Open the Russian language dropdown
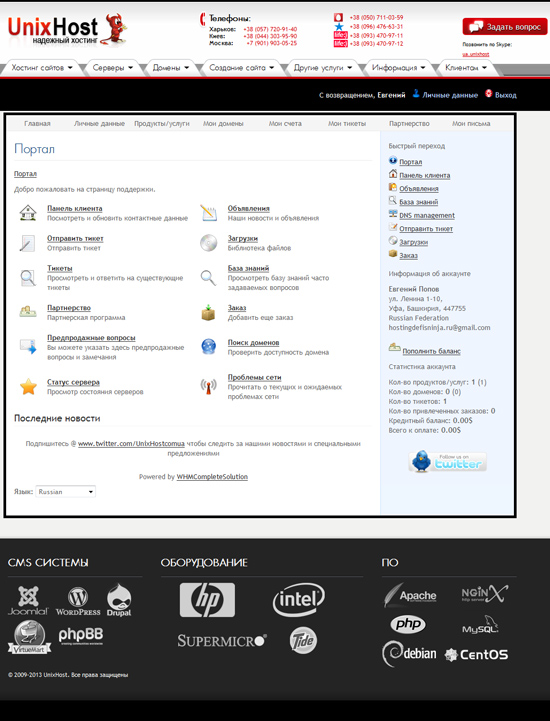 point(66,492)
